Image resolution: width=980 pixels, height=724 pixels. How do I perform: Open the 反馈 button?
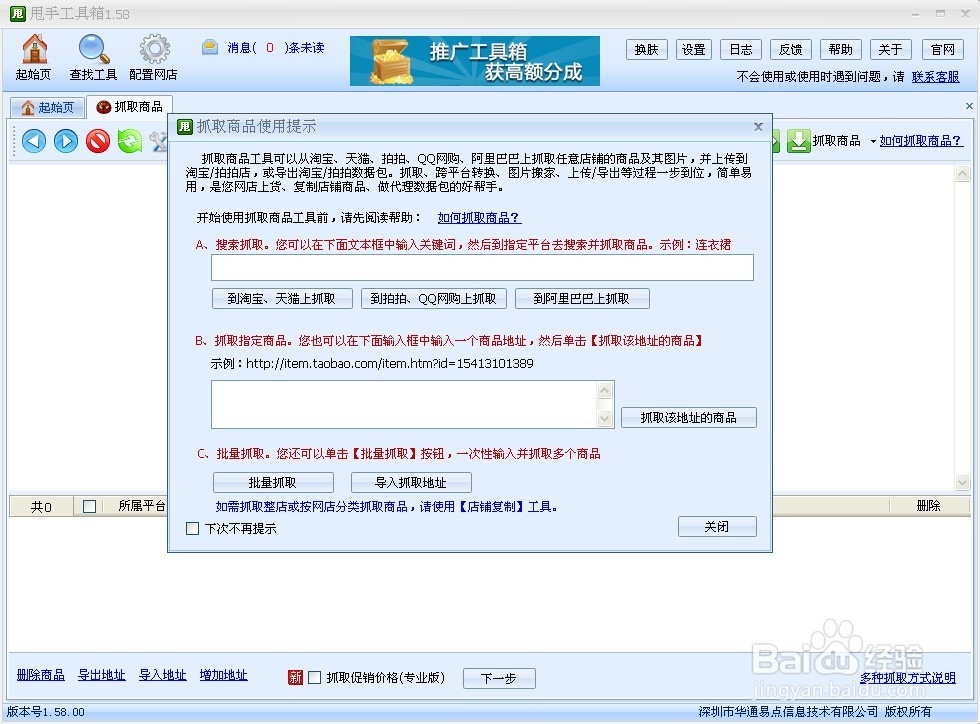[x=791, y=49]
